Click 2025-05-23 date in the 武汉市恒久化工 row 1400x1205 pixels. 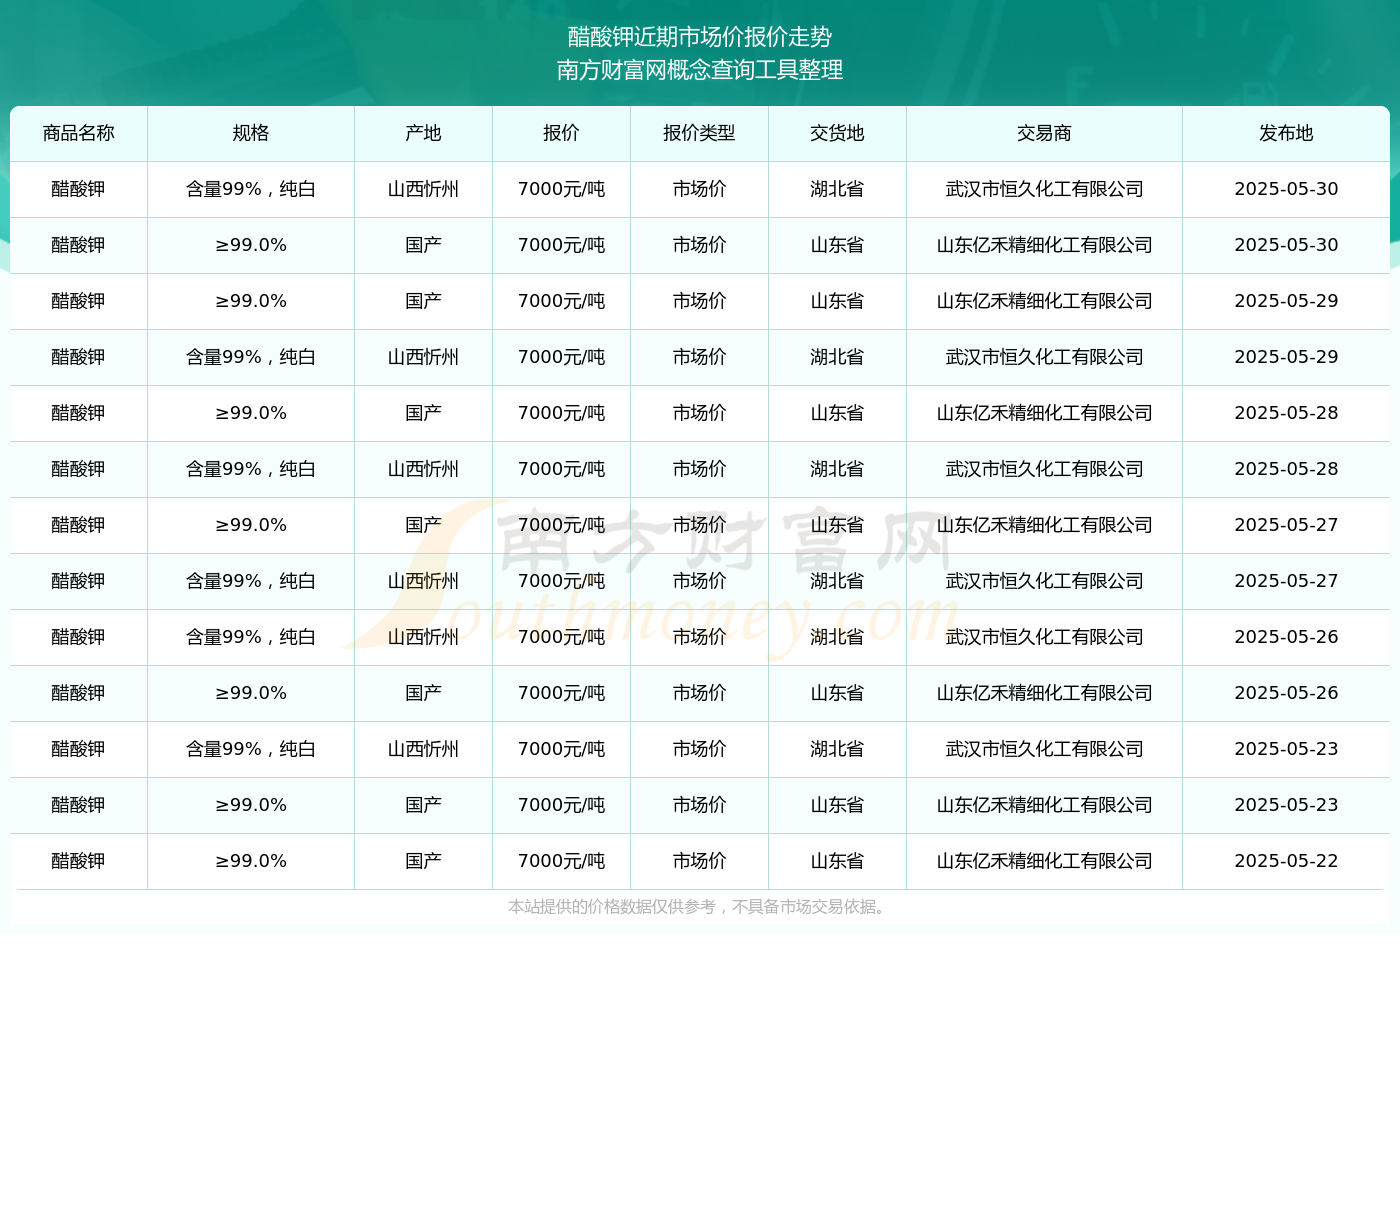[x=1287, y=749]
